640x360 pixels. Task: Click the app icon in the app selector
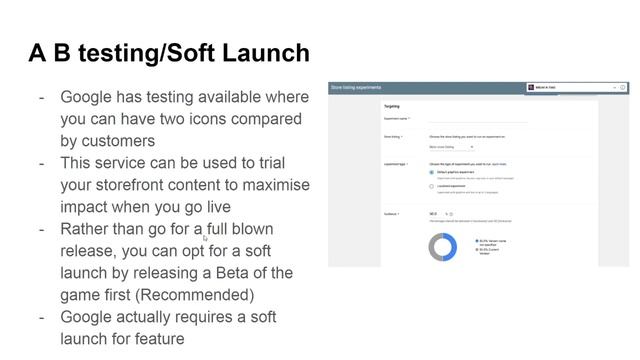pyautogui.click(x=531, y=87)
